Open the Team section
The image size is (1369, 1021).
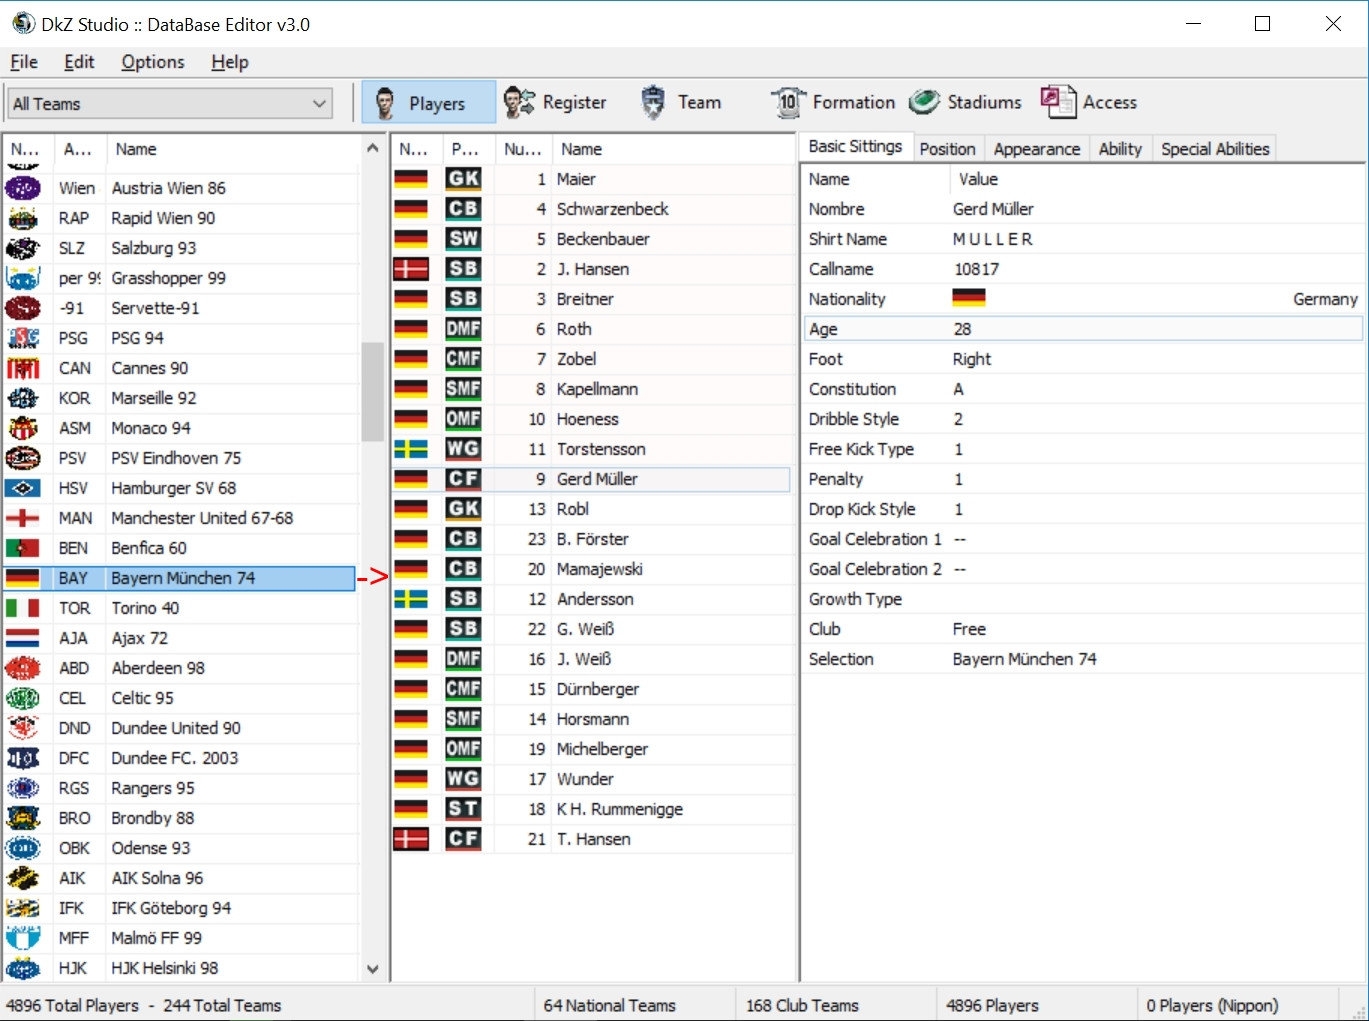pyautogui.click(x=680, y=102)
